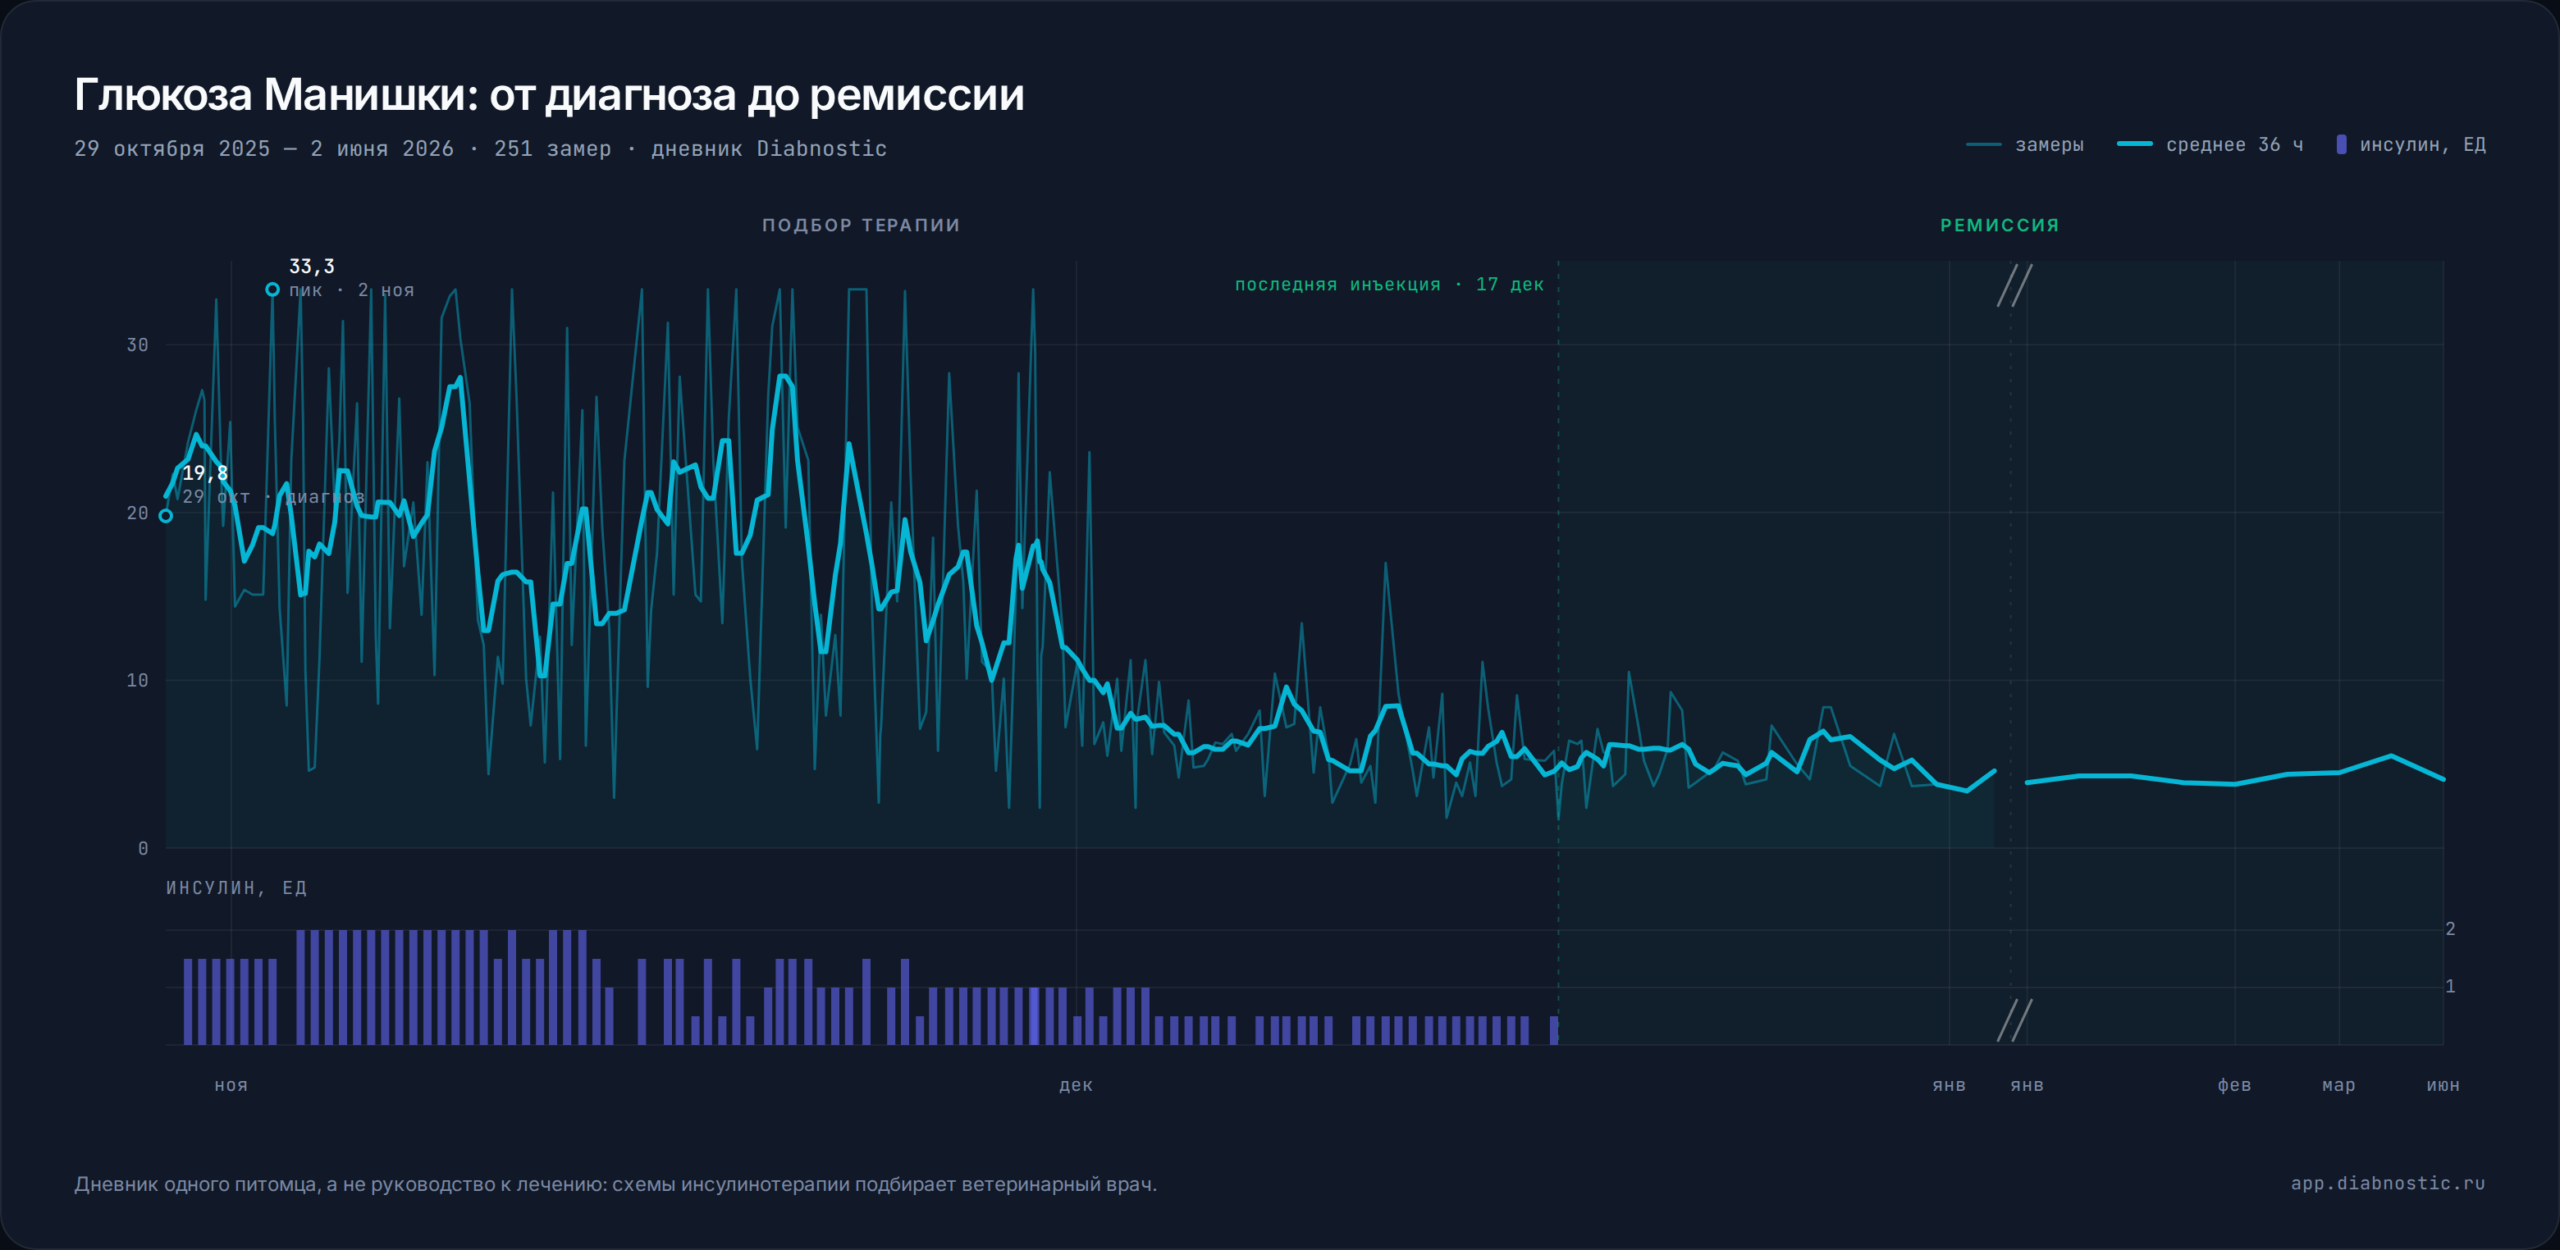Image resolution: width=2560 pixels, height=1250 pixels.
Task: Click the 'инсулин, ЕД' legend text
Action: [x=2422, y=145]
